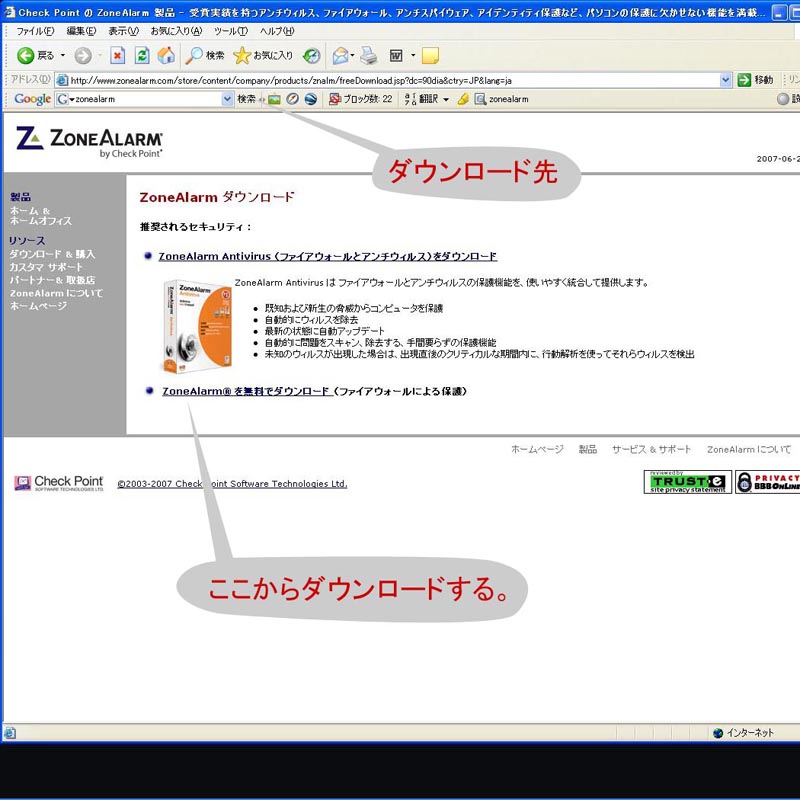Click the compass icon on the Google toolbar
Viewport: 800px width, 800px height.
[292, 99]
